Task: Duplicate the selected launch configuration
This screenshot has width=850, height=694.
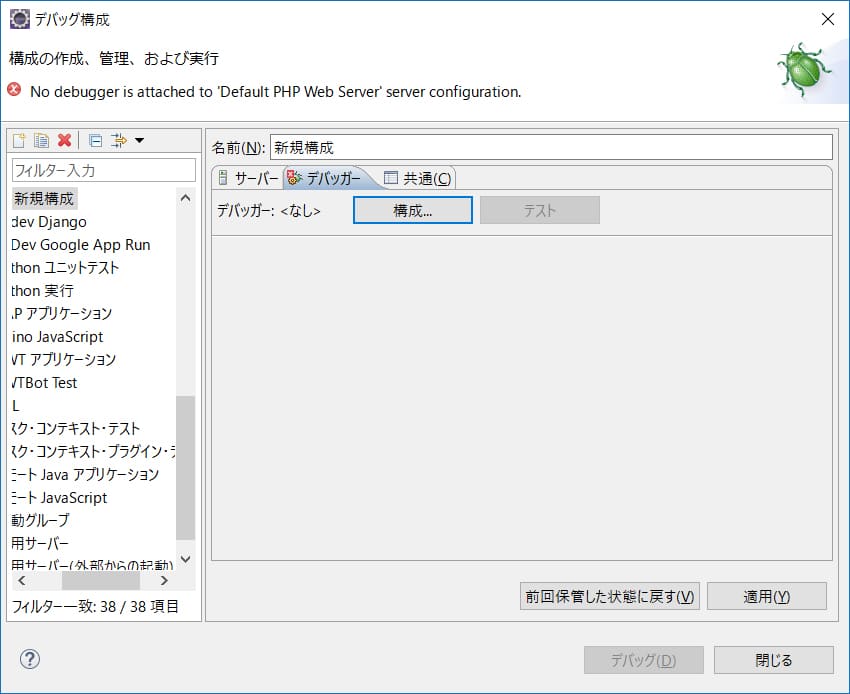Action: pos(42,140)
